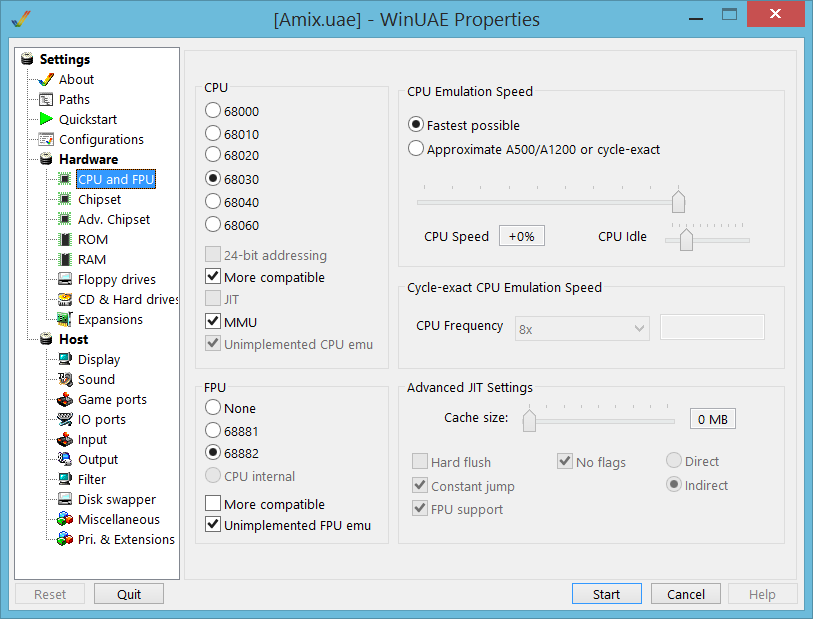Open the Chipset settings page

[99, 200]
